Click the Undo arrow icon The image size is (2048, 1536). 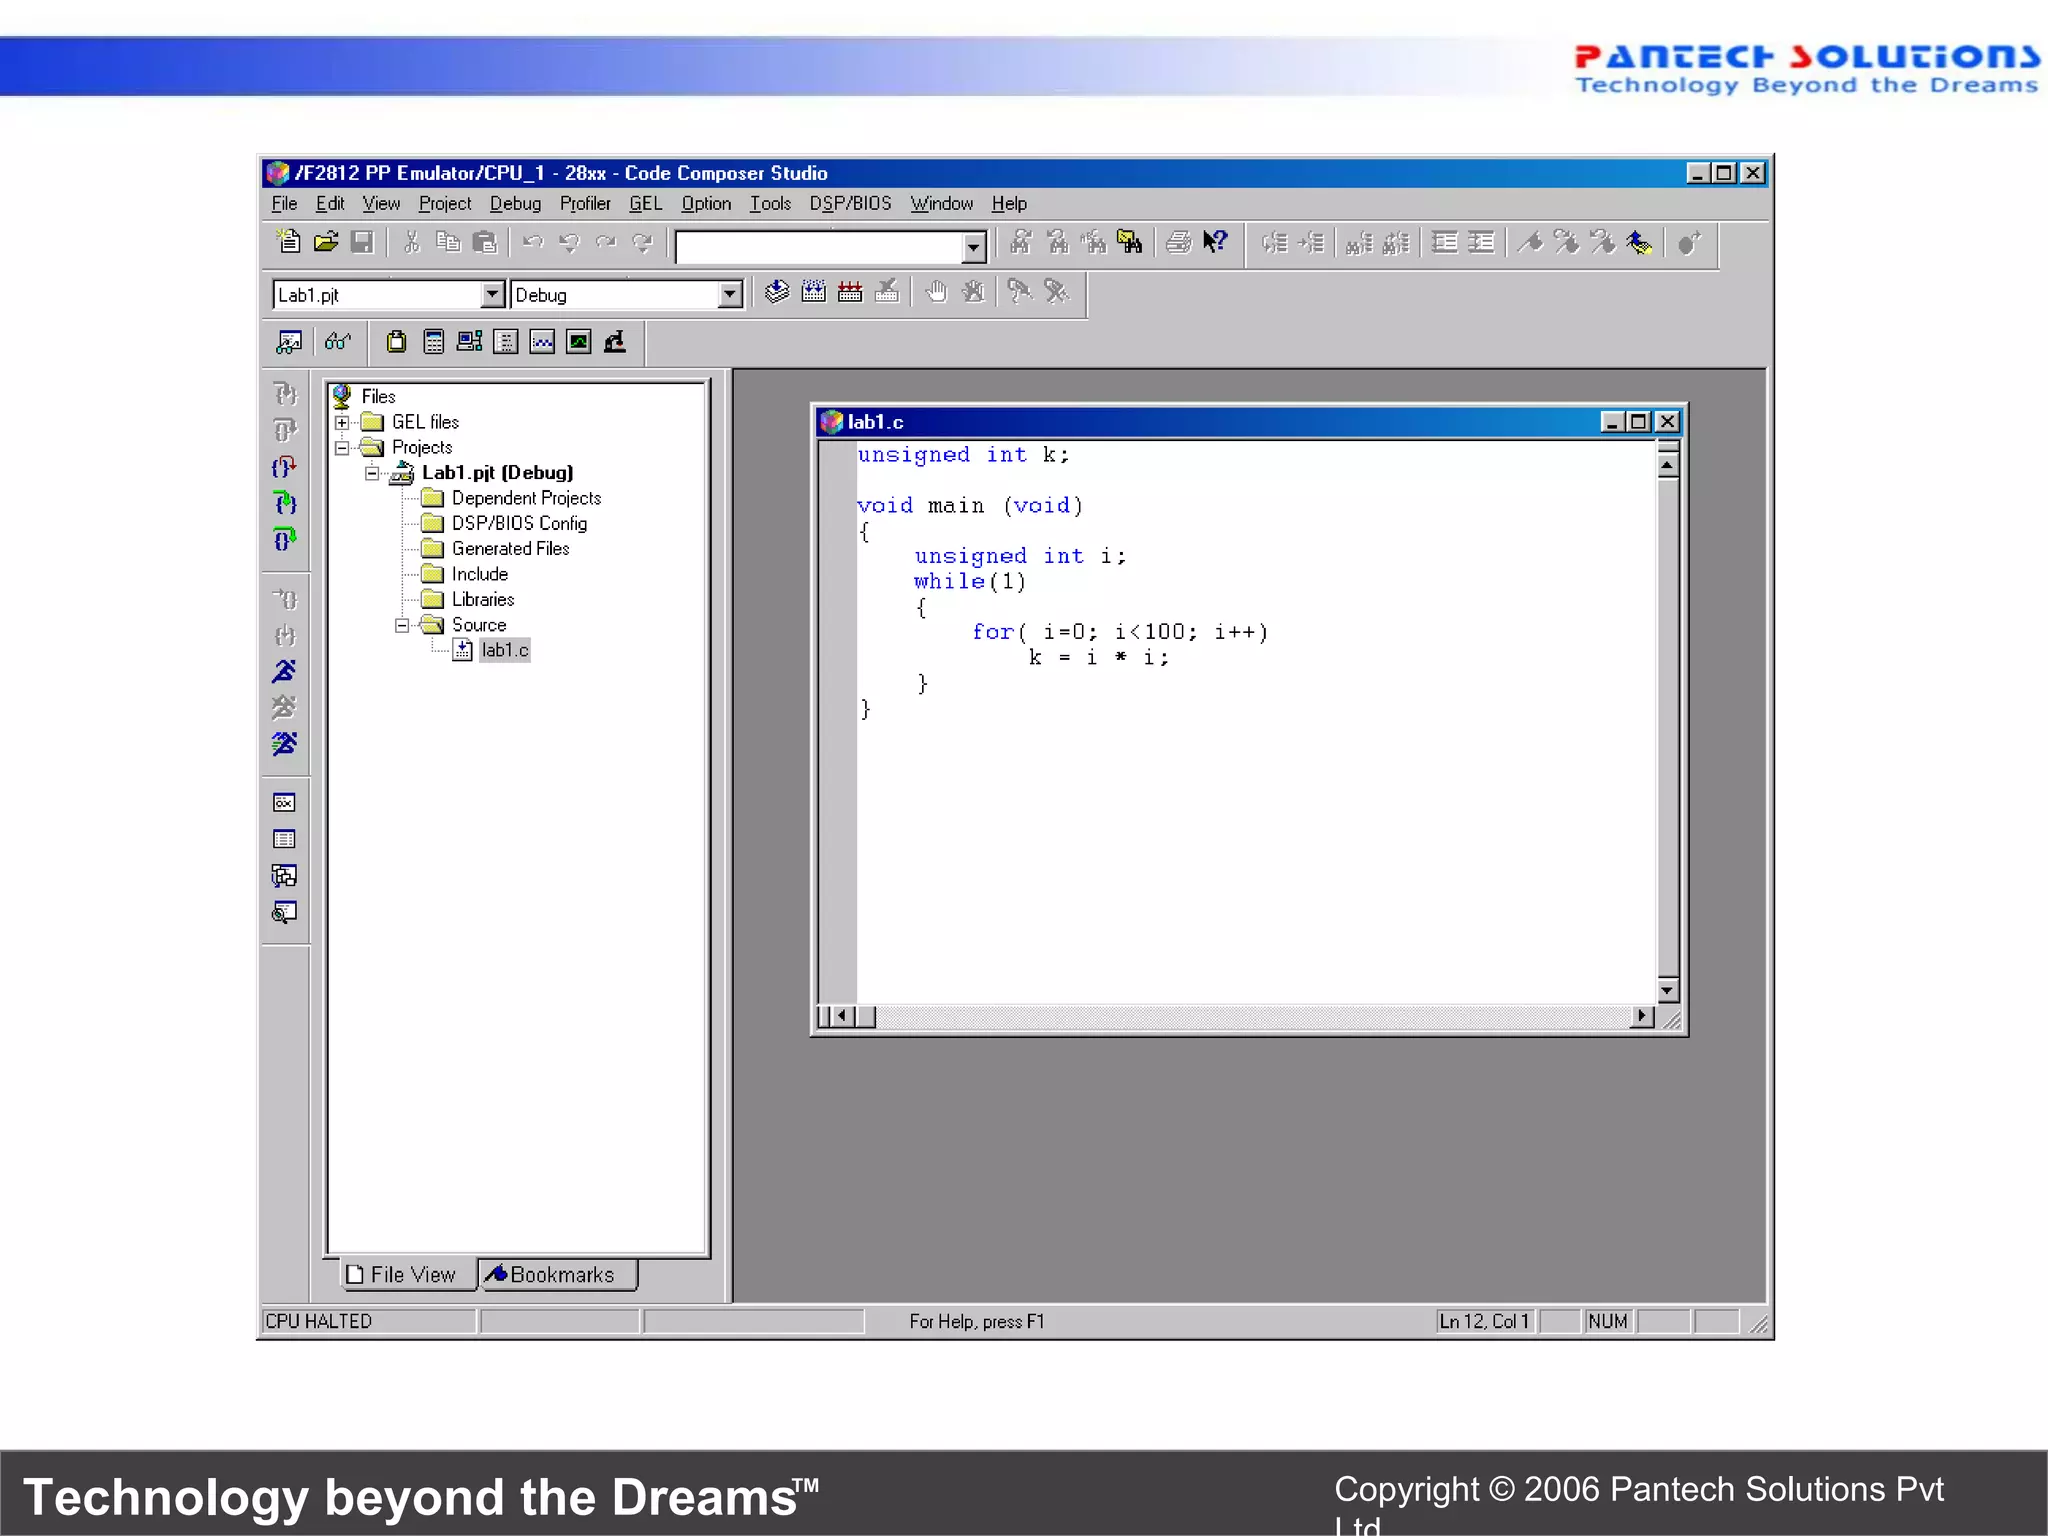pos(533,242)
